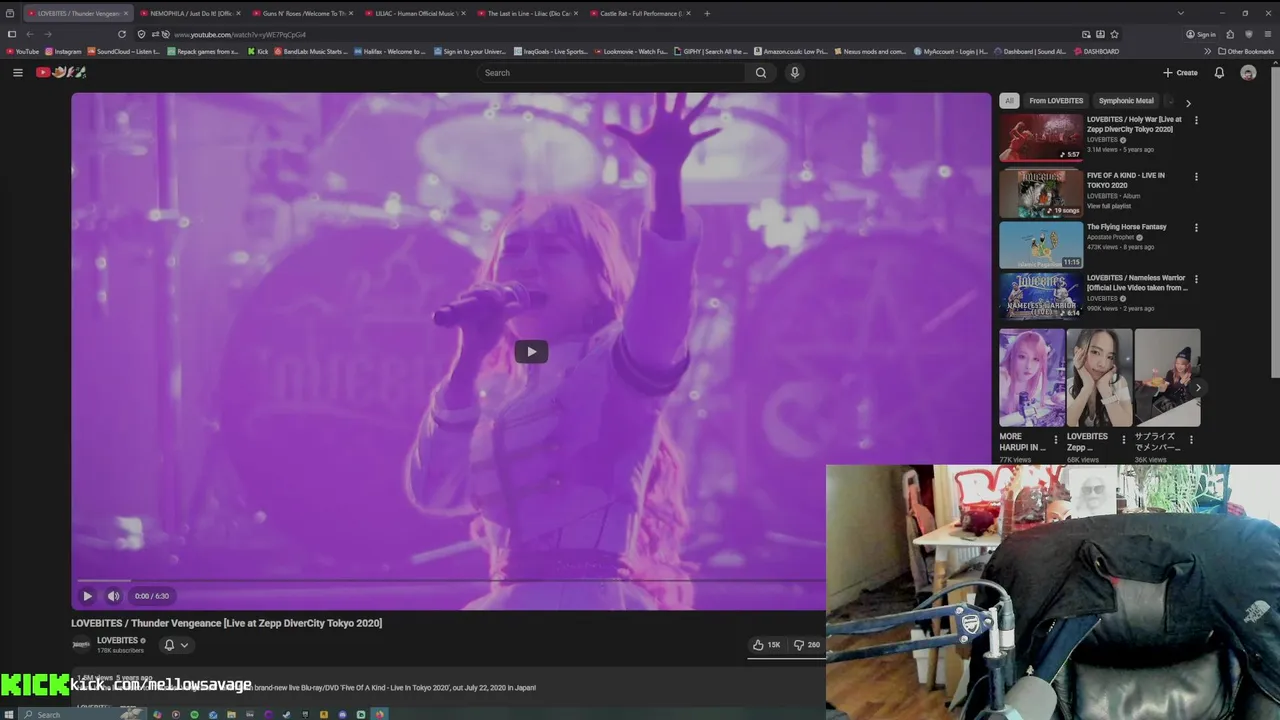
Task: Open the account avatar menu
Action: pos(1248,72)
